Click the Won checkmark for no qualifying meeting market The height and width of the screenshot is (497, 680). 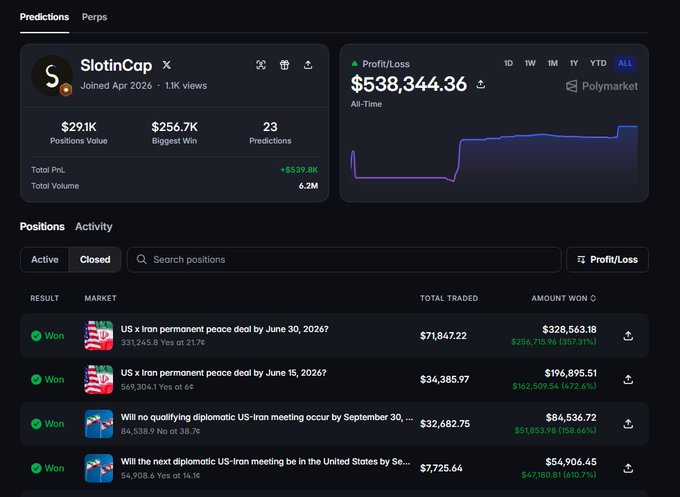tap(36, 424)
